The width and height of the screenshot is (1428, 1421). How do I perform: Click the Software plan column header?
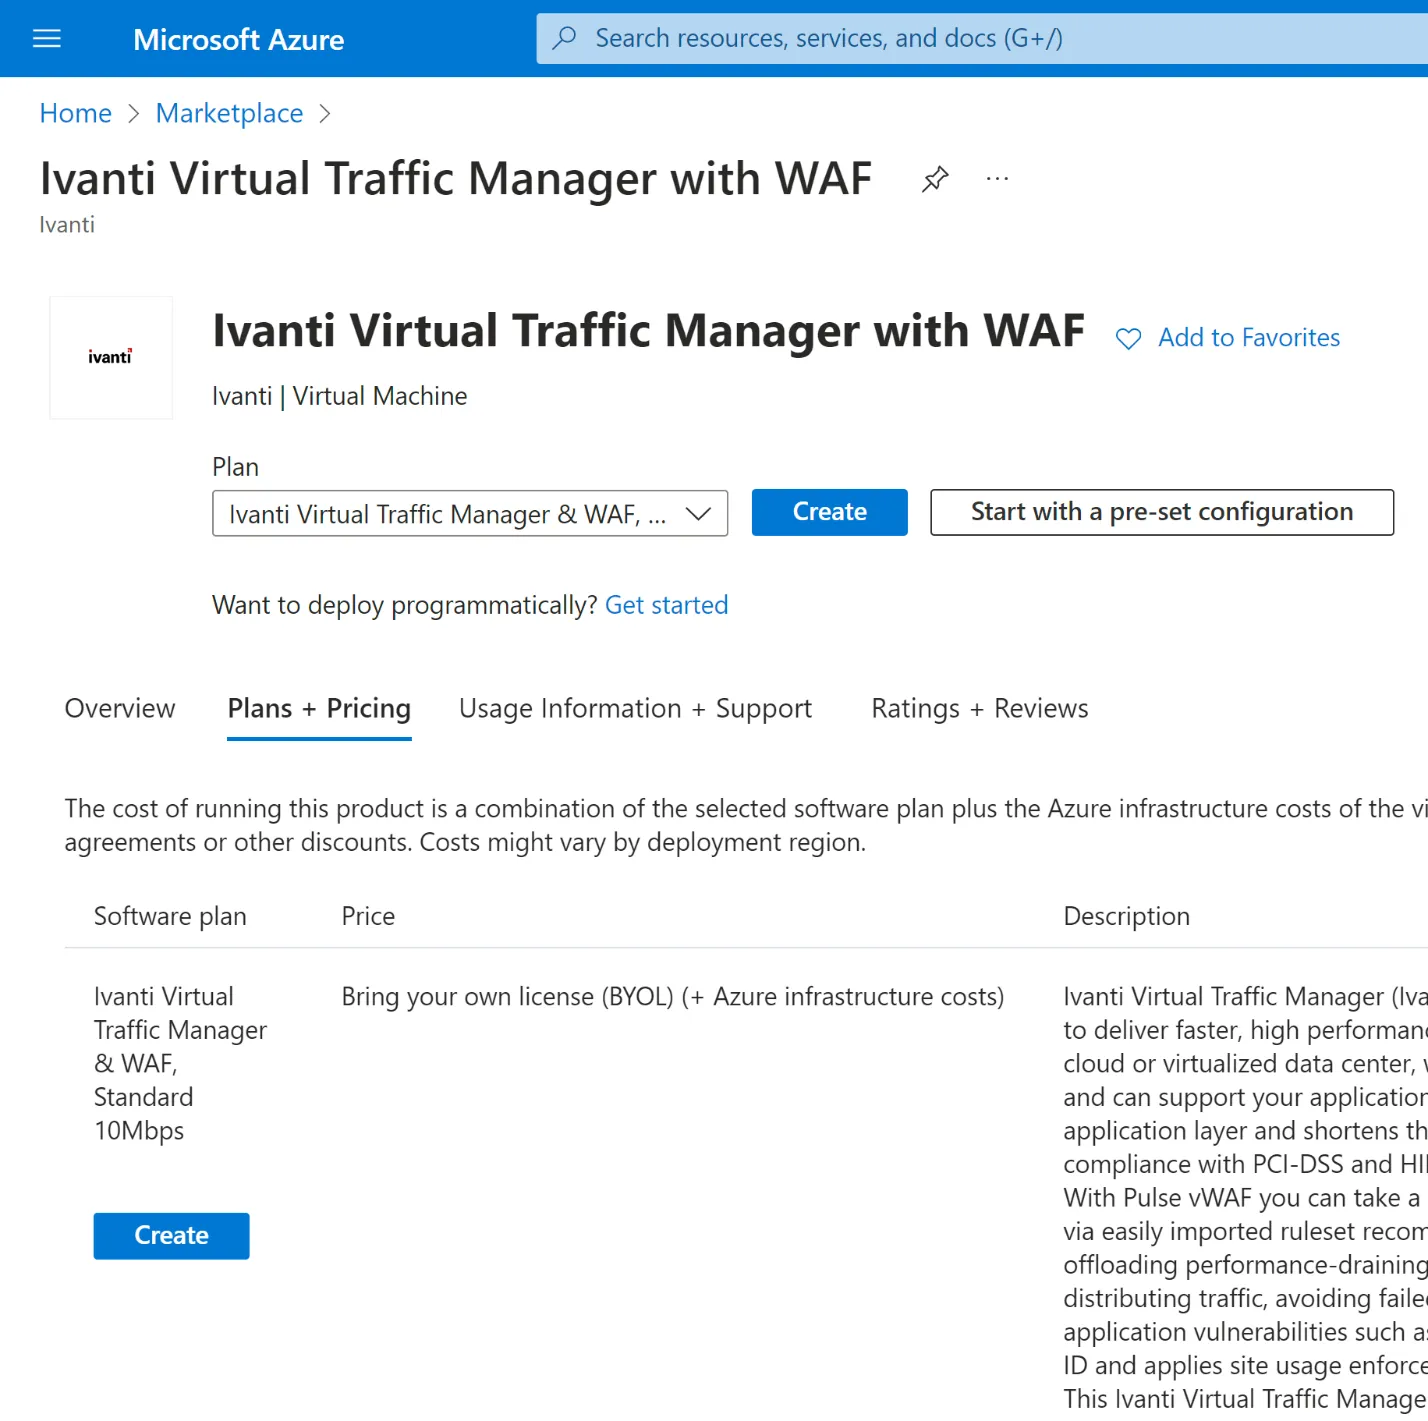coord(170,916)
